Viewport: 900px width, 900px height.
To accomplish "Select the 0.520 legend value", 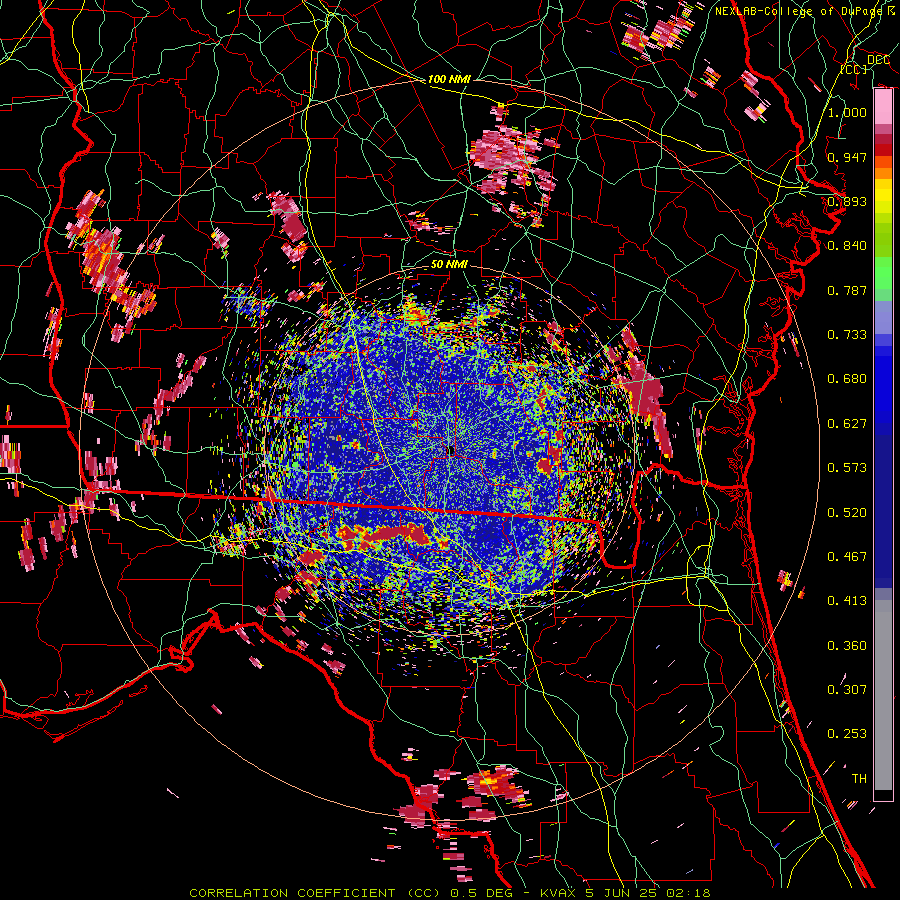I will (847, 513).
